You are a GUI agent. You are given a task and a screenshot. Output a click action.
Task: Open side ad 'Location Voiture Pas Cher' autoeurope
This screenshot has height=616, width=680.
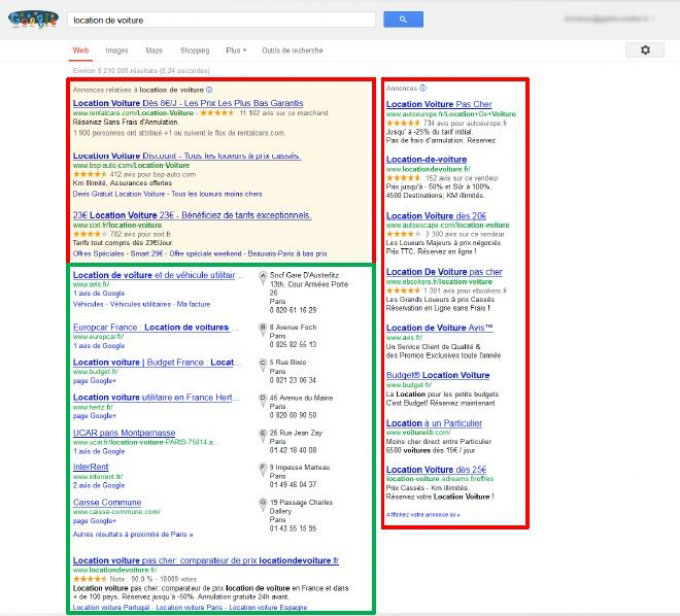[x=439, y=104]
